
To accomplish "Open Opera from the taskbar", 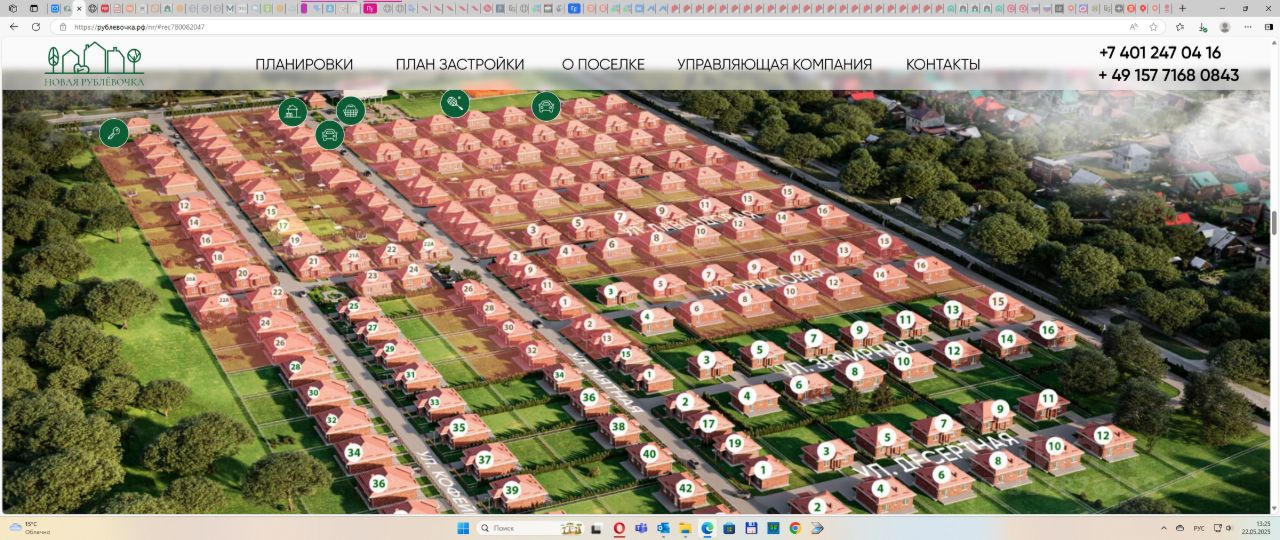I will [620, 527].
